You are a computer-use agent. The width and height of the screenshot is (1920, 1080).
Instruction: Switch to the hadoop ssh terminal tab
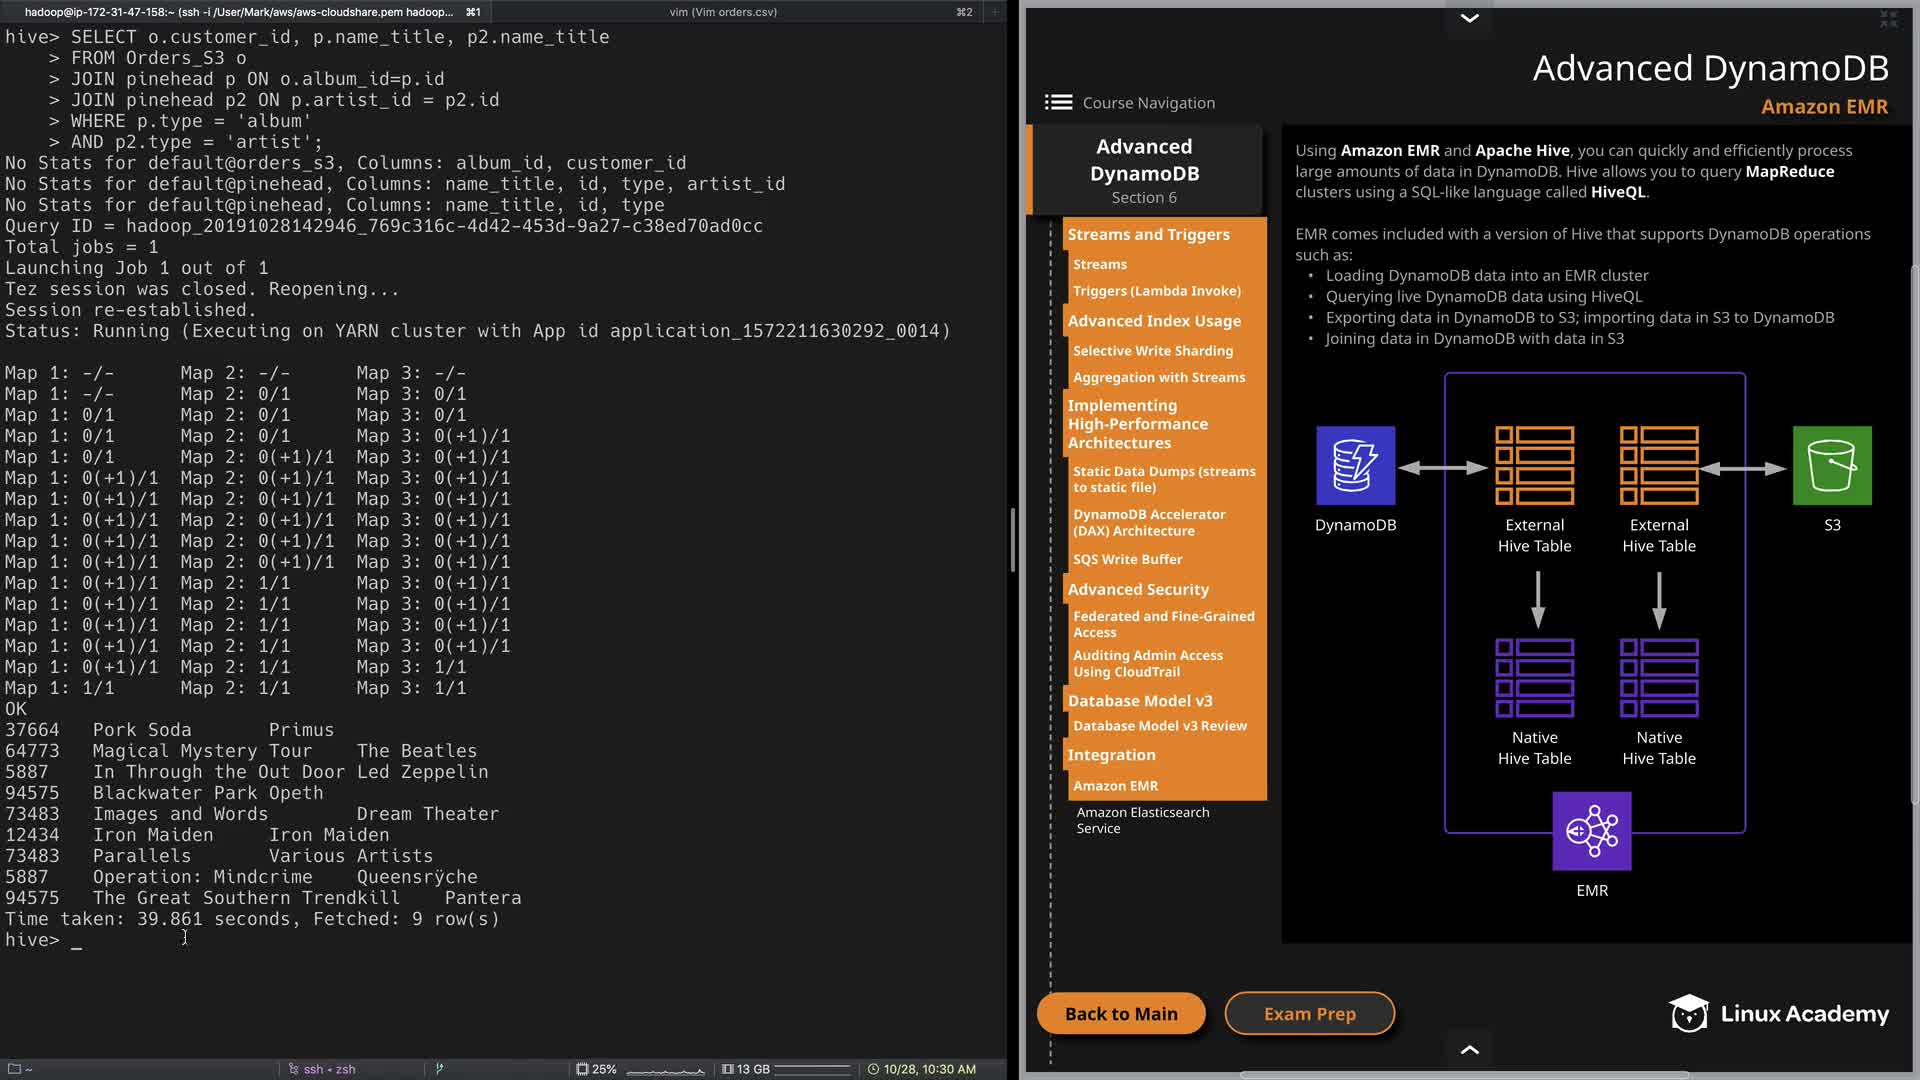(x=240, y=12)
